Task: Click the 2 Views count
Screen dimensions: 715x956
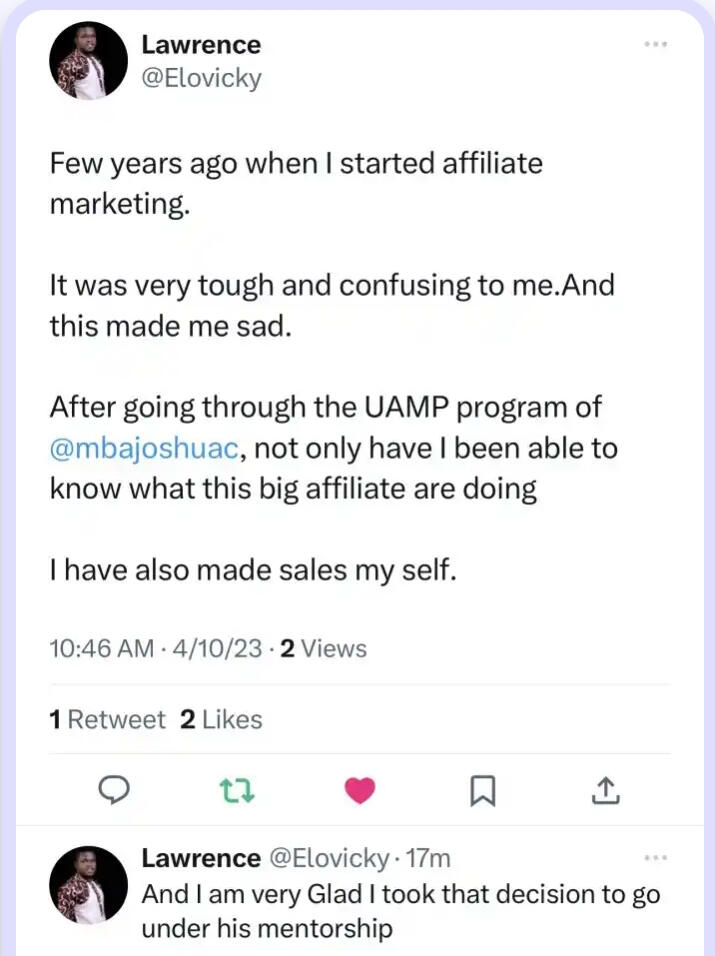Action: coord(323,649)
